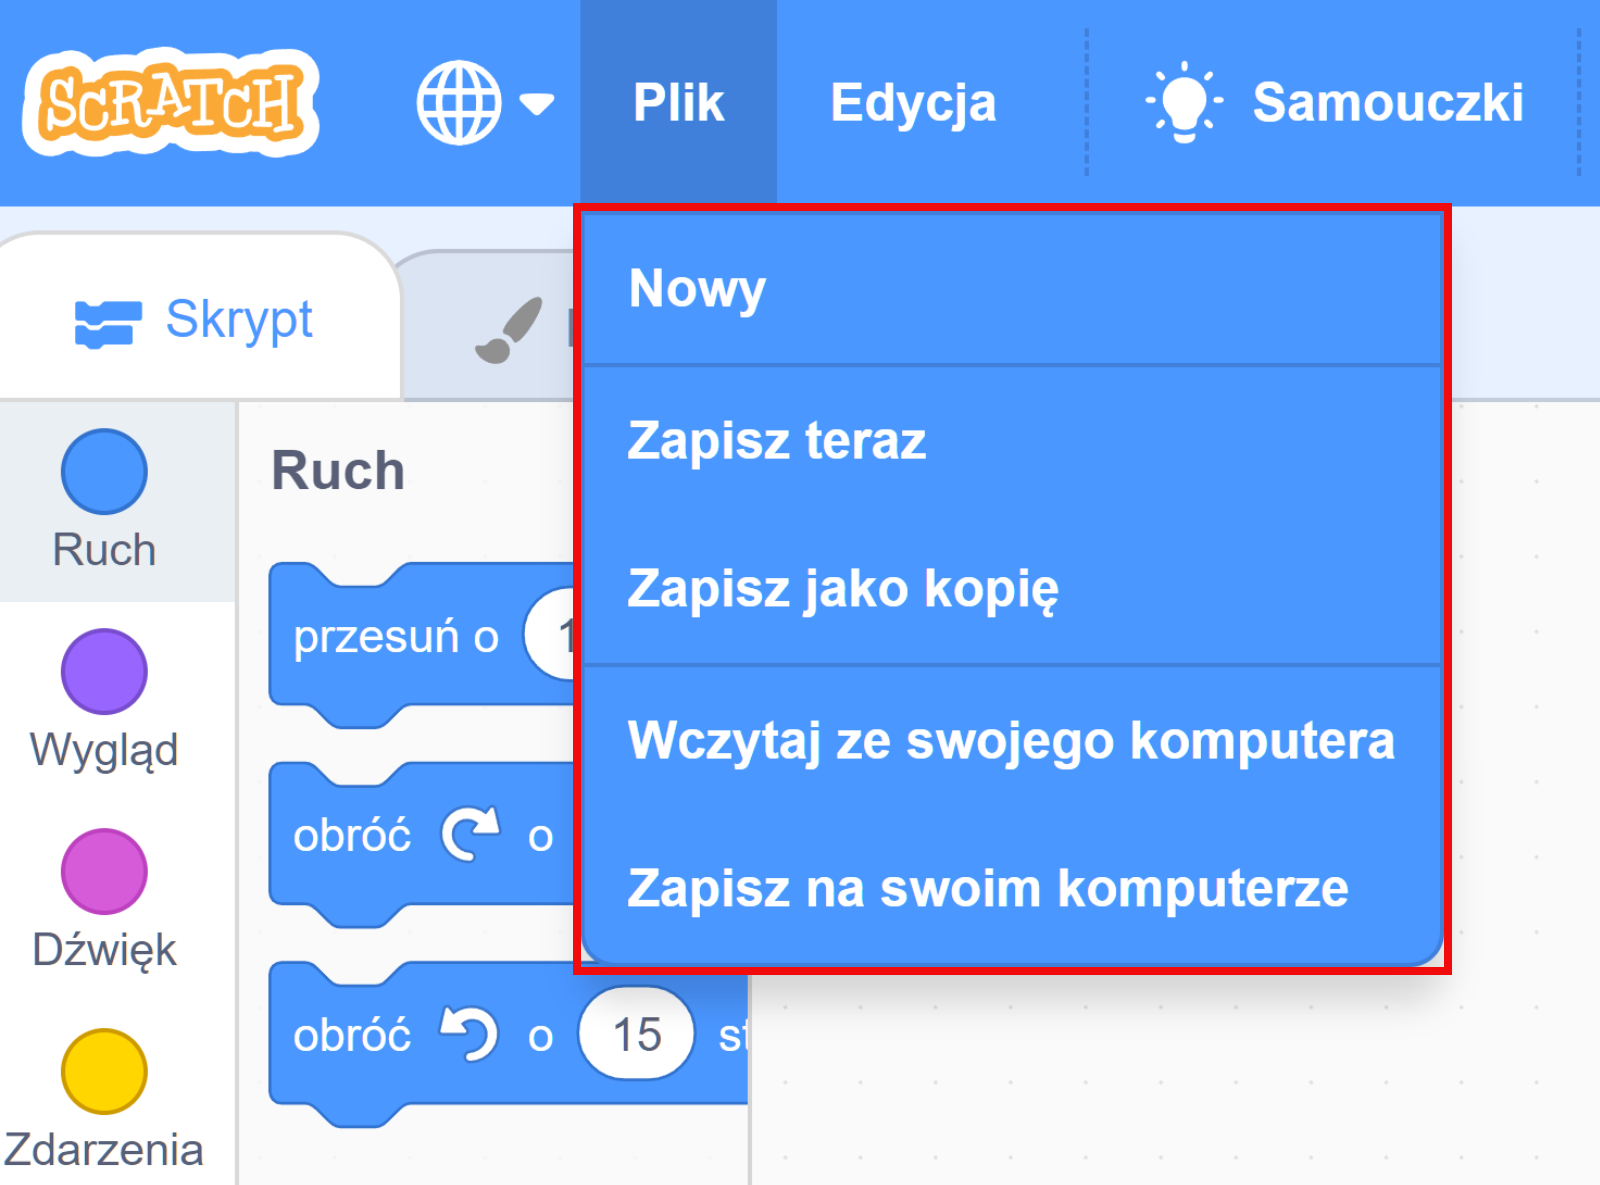Image resolution: width=1600 pixels, height=1185 pixels.
Task: Open the Edycja menu
Action: point(912,100)
